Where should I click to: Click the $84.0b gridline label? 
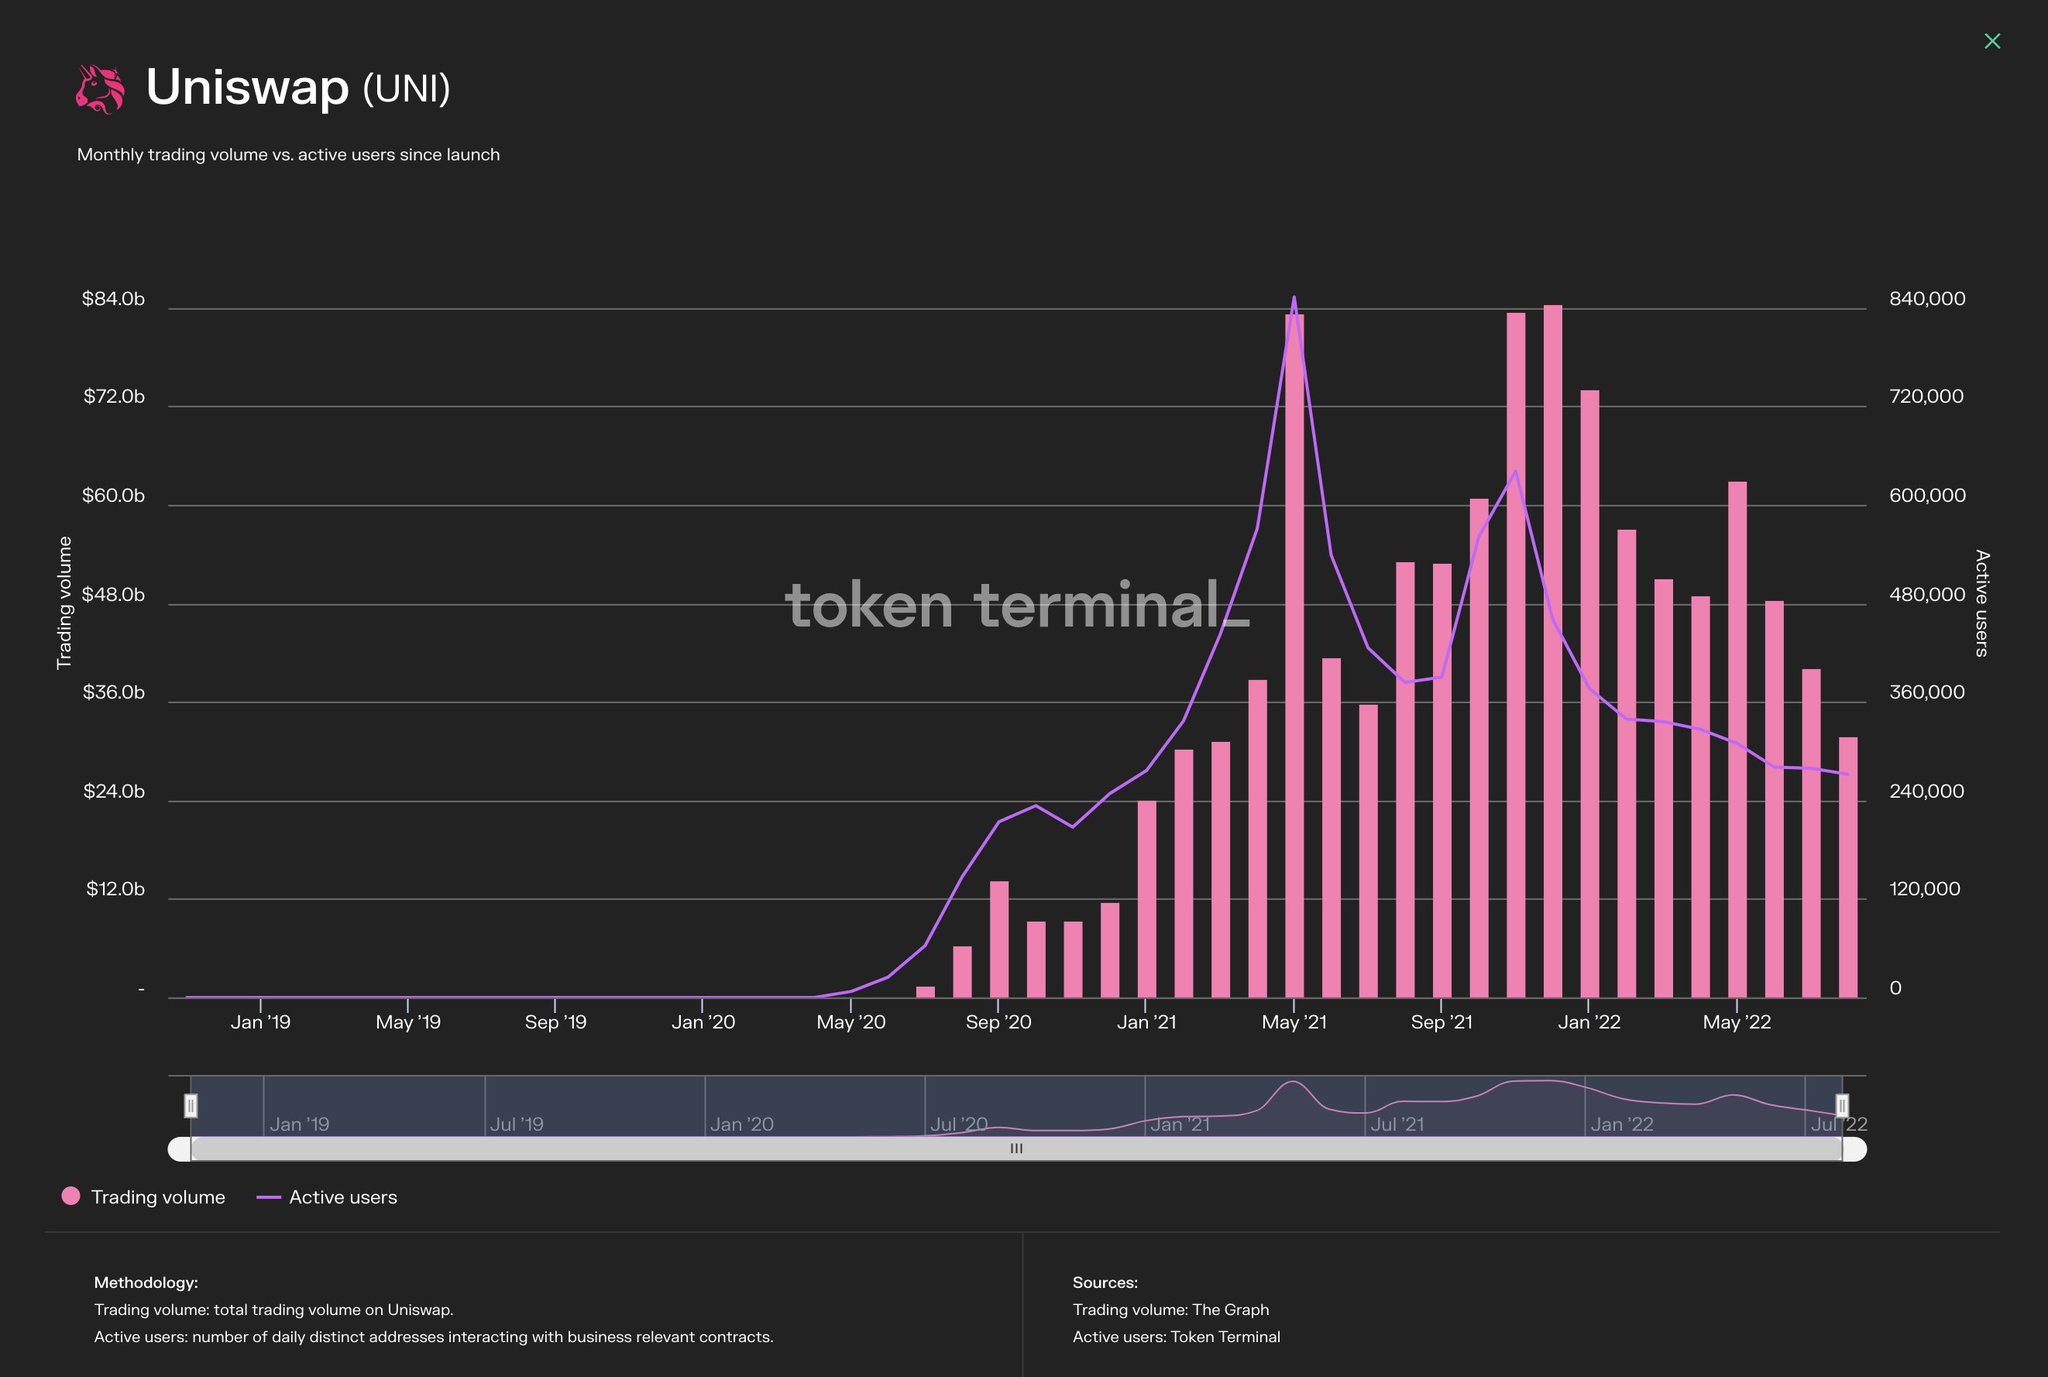[x=113, y=297]
